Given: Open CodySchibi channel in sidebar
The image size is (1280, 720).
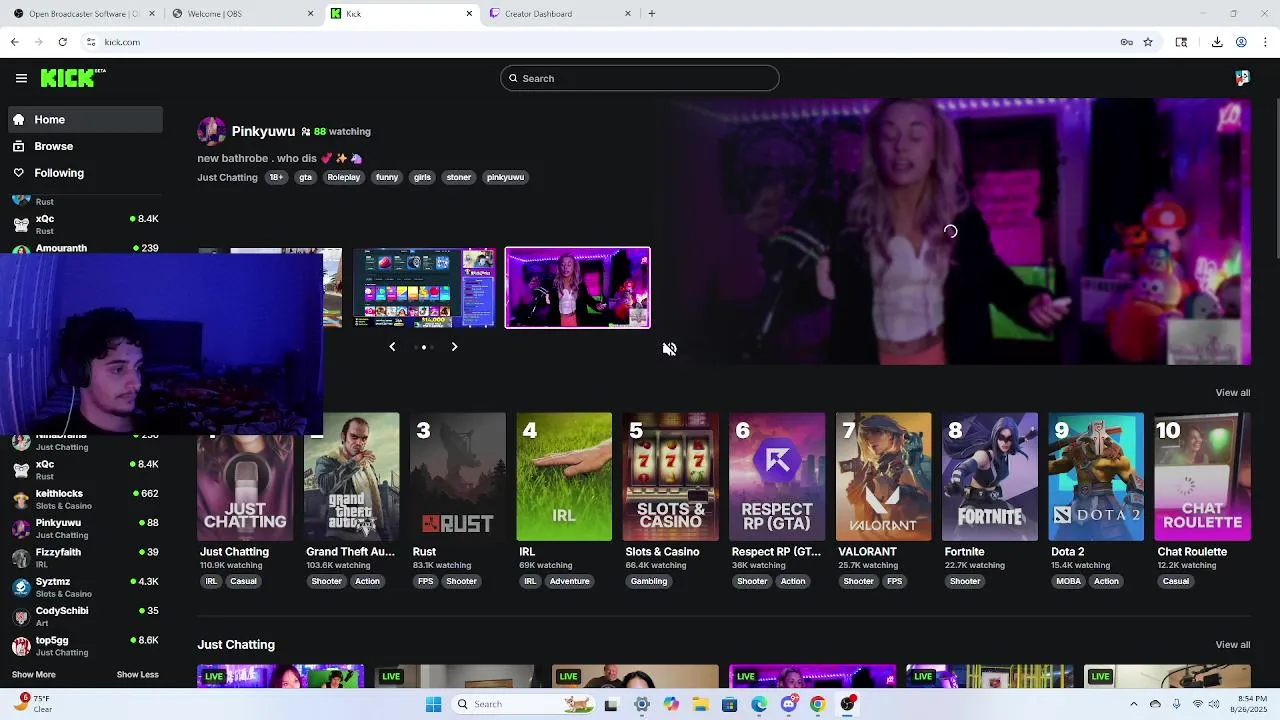Looking at the screenshot, I should click(x=86, y=616).
